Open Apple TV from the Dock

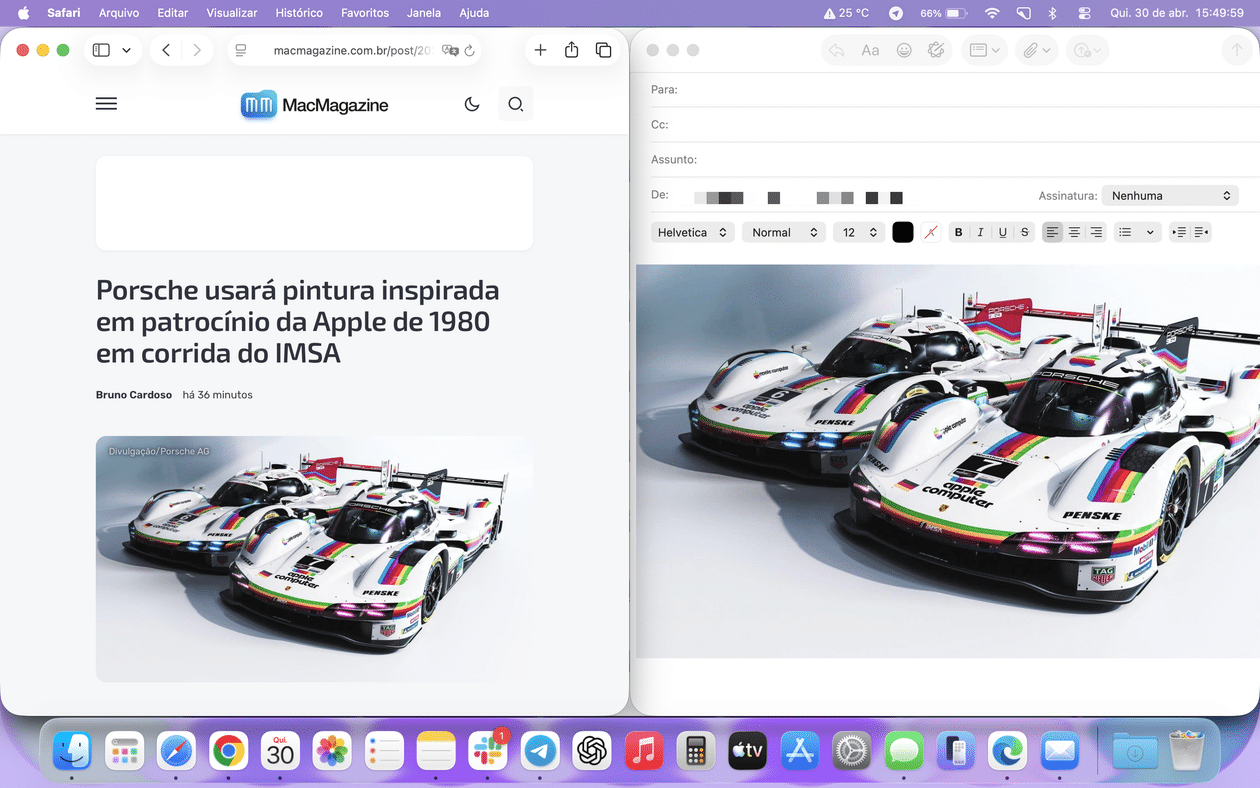tap(747, 750)
